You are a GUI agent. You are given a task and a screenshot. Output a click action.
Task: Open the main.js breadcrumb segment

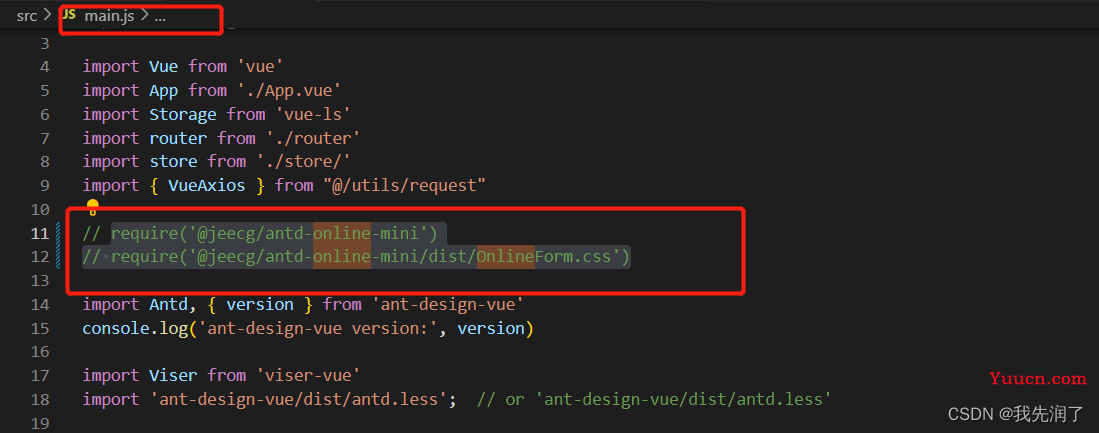tap(109, 16)
